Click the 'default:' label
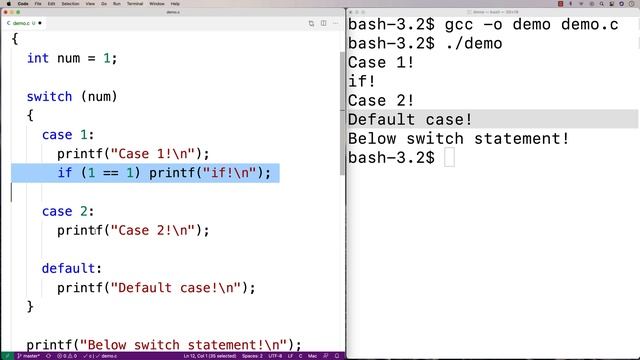 [72, 269]
